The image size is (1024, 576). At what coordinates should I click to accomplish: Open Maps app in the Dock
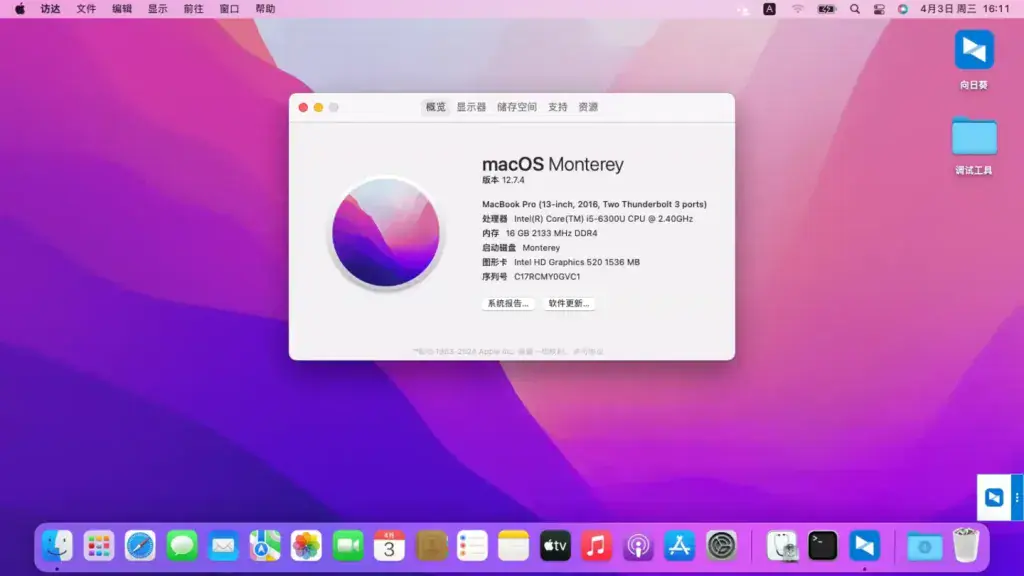[264, 545]
